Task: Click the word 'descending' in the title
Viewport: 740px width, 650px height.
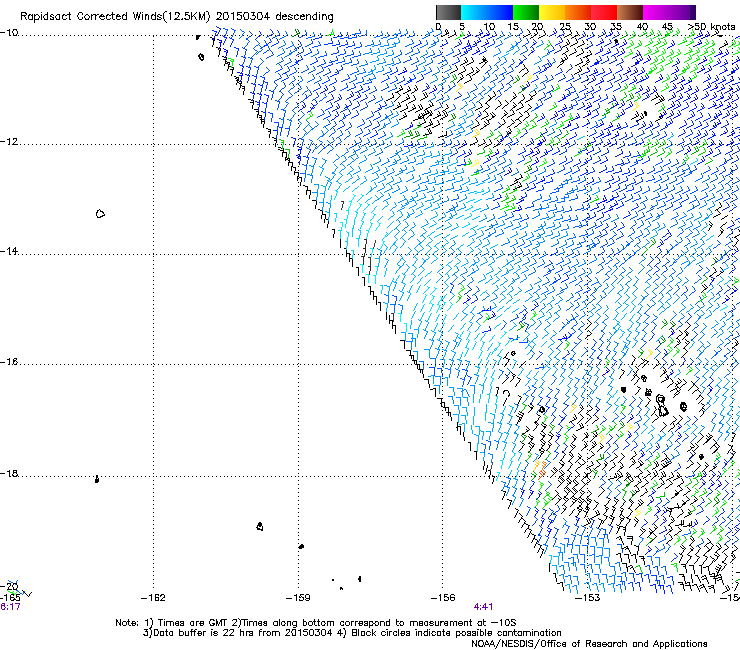Action: (304, 17)
